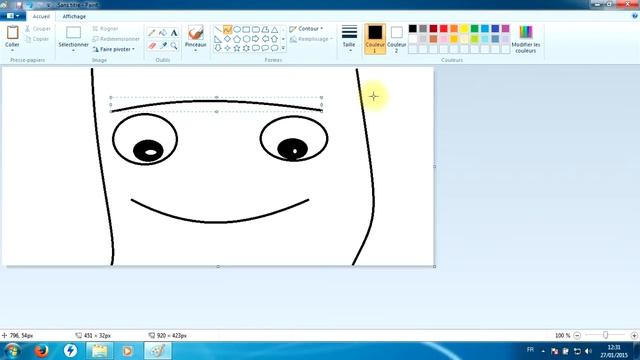
Task: Open the media player taskbar icon
Action: click(x=127, y=351)
